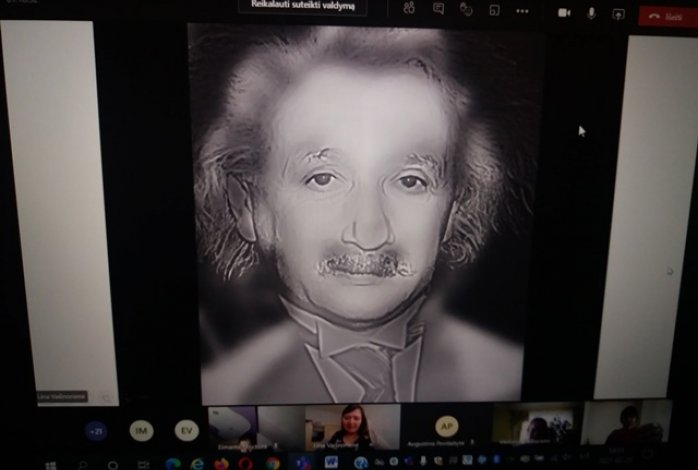This screenshot has width=698, height=470.
Task: Open the reactions and raise hand icon
Action: tap(466, 9)
